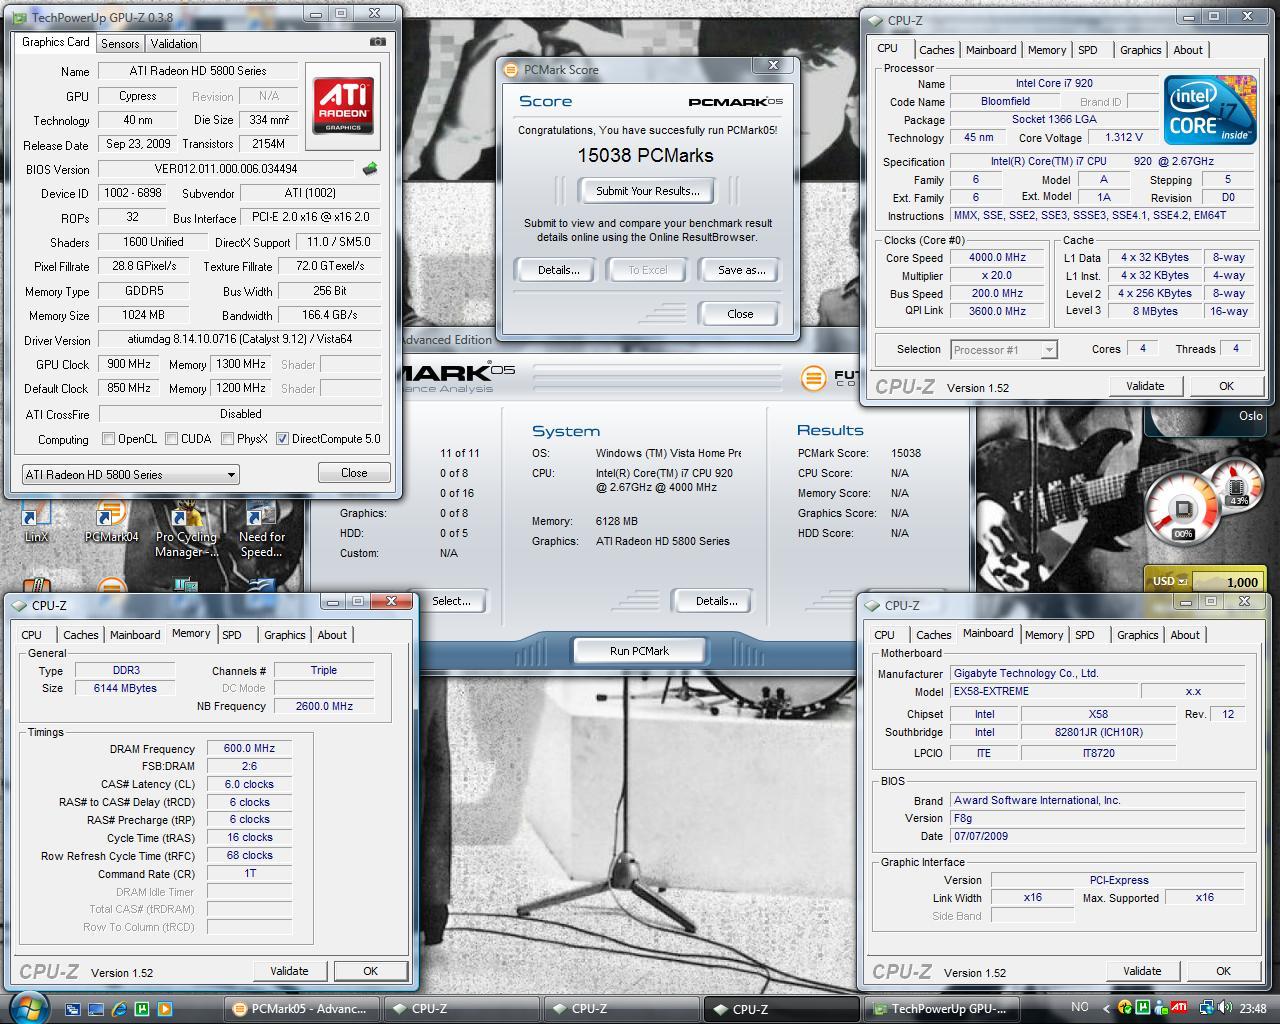Open the About tab in top-right CPU-Z
1280x1024 pixels.
pos(1188,50)
